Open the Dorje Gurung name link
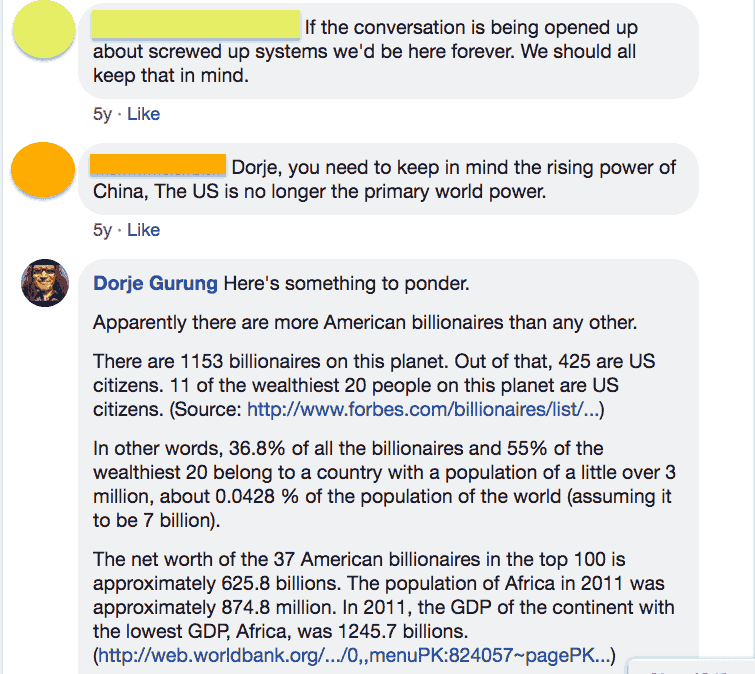 point(155,283)
